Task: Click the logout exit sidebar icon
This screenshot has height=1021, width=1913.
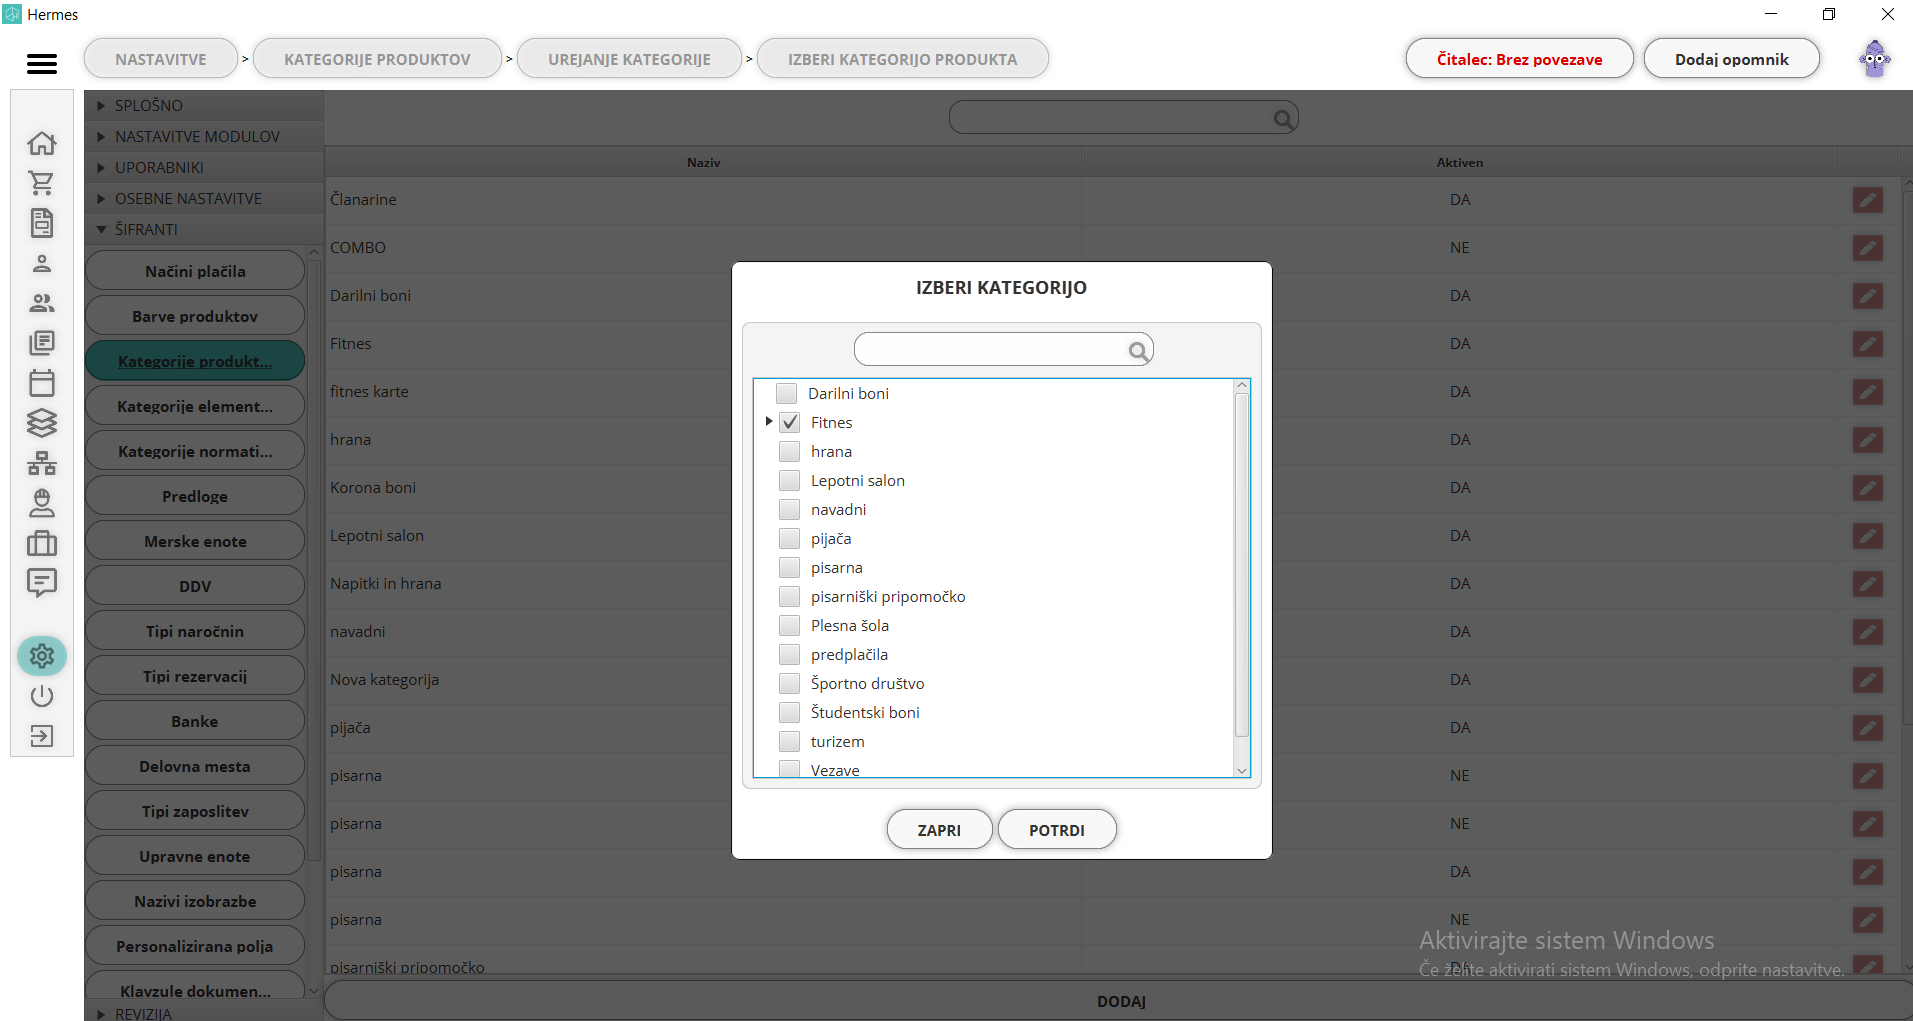Action: [42, 736]
